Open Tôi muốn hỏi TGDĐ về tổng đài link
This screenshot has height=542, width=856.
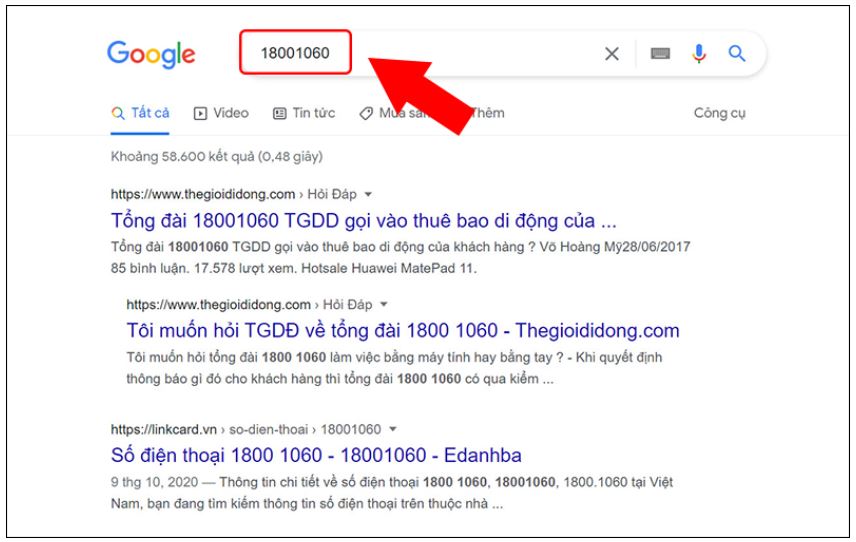(x=403, y=330)
